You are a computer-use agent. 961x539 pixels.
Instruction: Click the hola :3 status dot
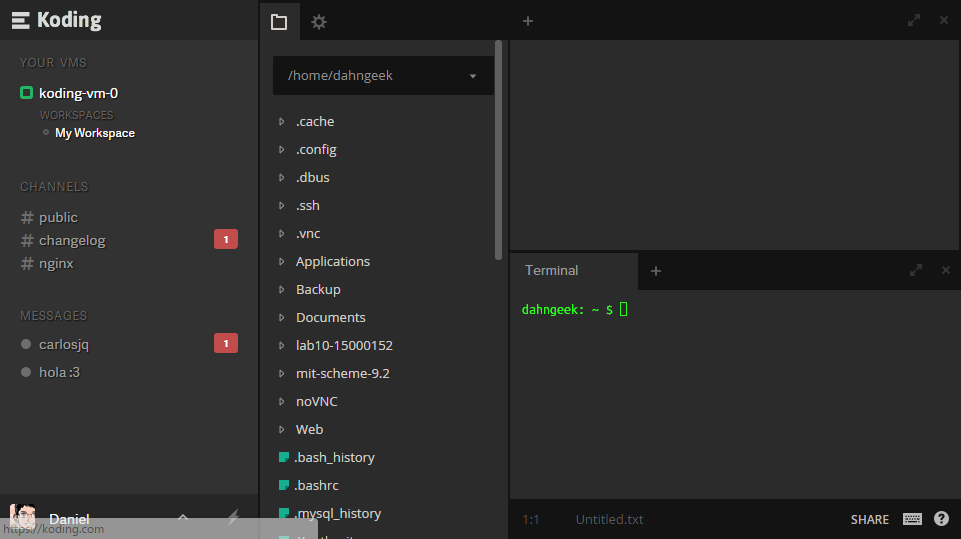point(26,372)
